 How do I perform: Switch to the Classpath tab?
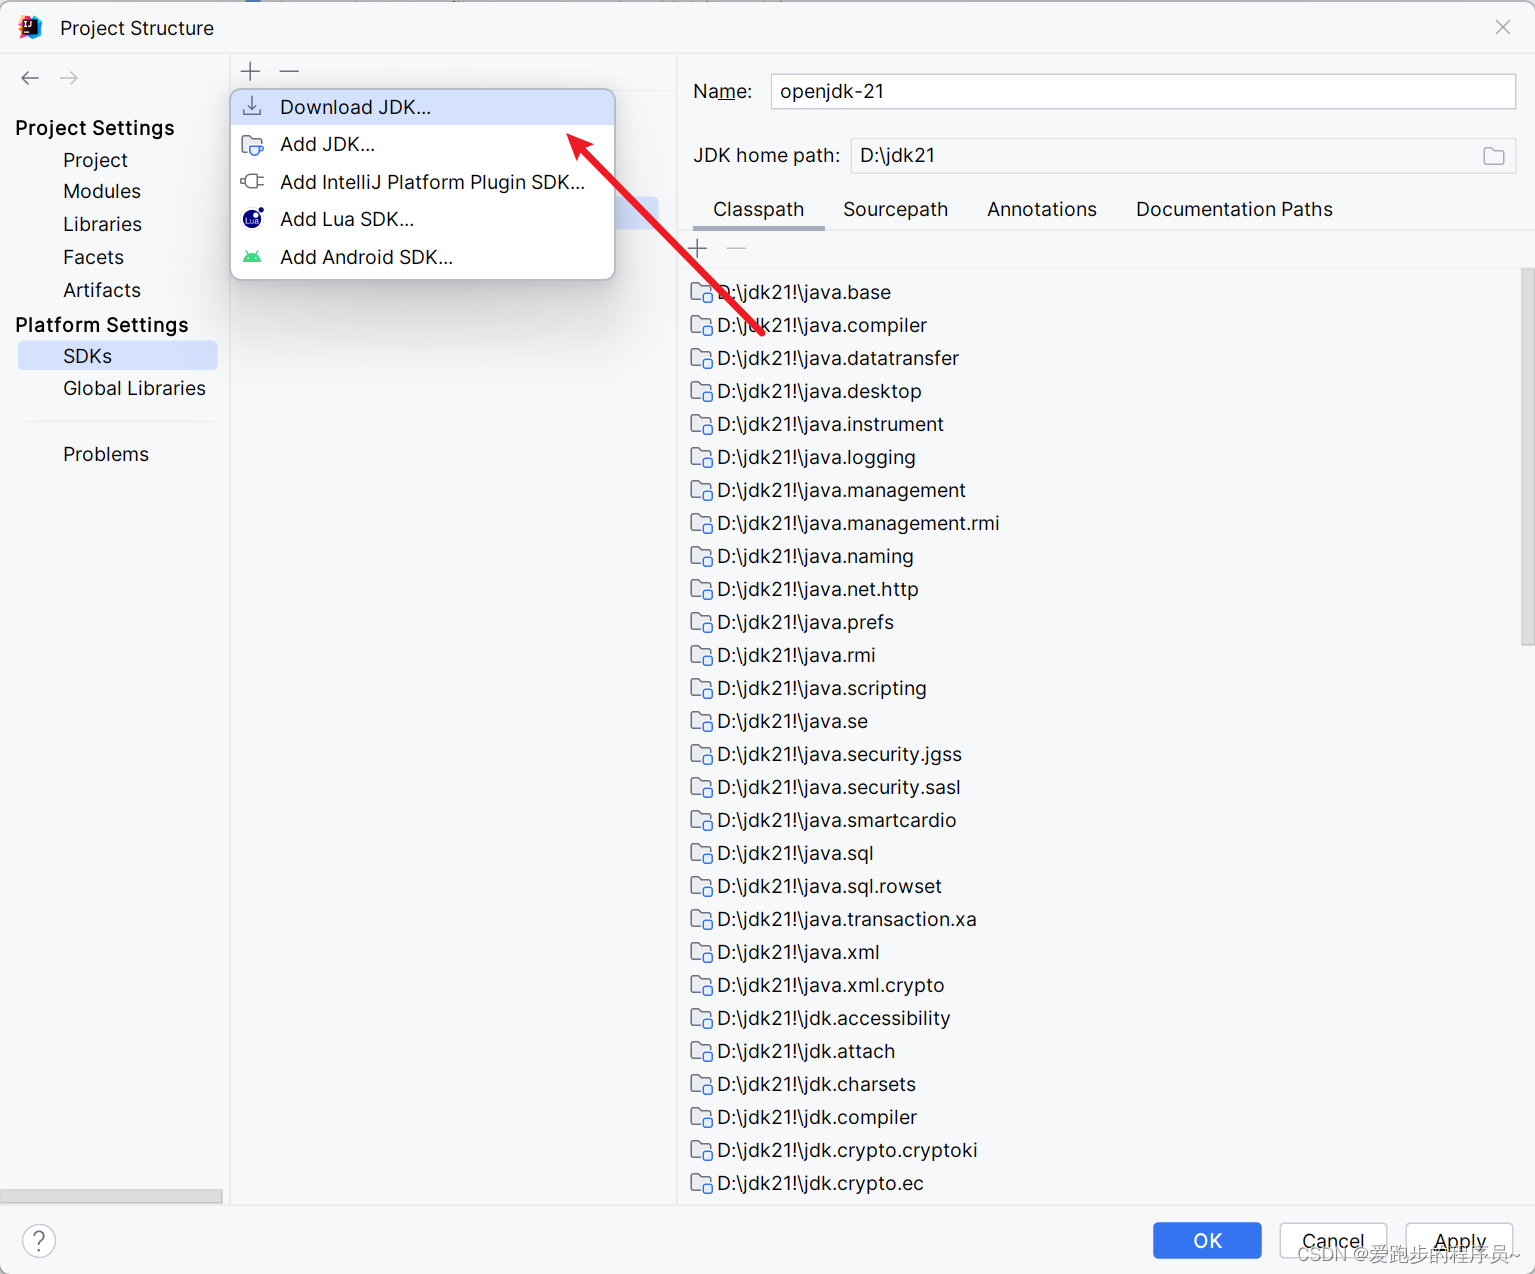pos(758,209)
